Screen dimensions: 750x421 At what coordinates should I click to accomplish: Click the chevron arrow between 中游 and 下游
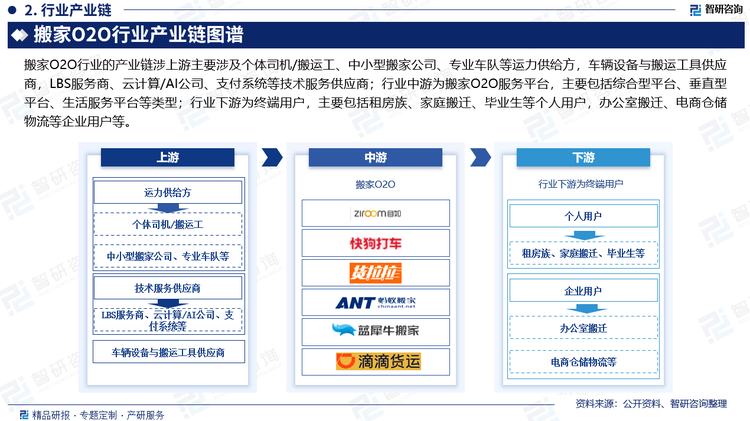coord(480,157)
